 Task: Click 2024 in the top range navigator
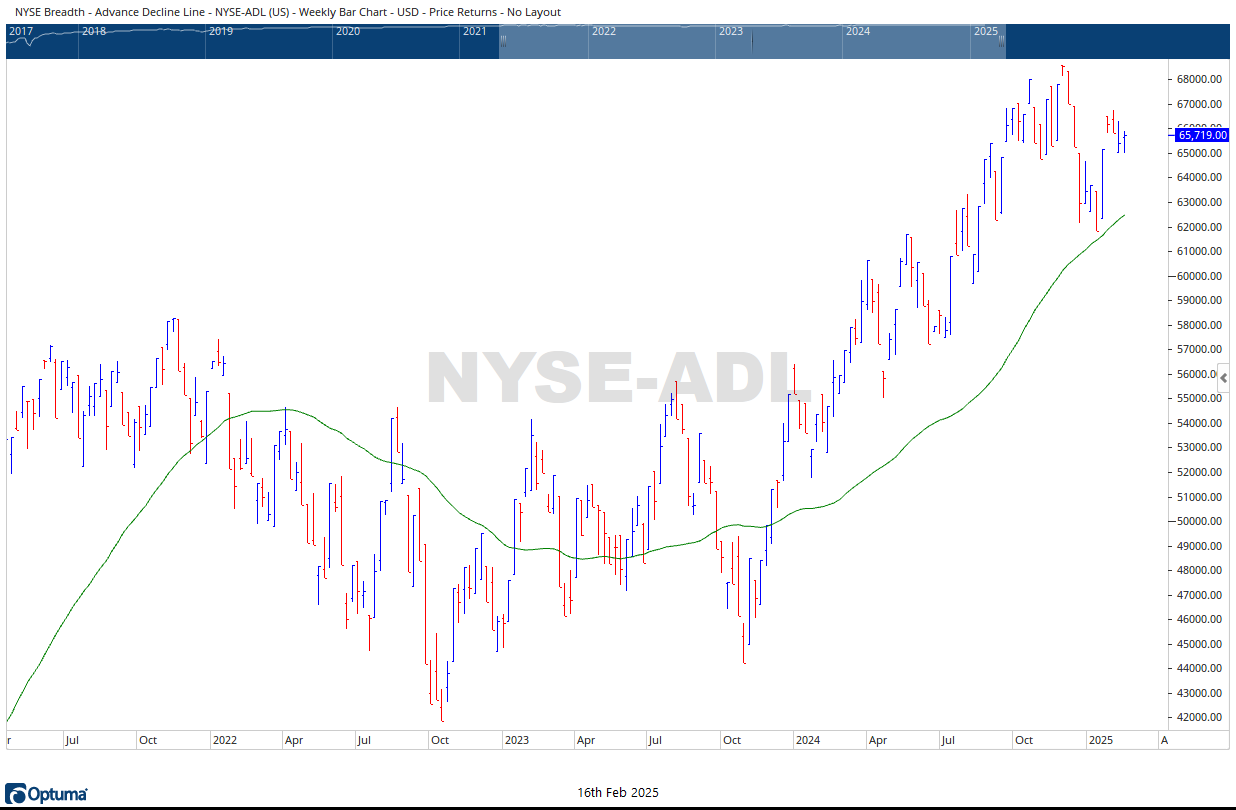tap(857, 31)
